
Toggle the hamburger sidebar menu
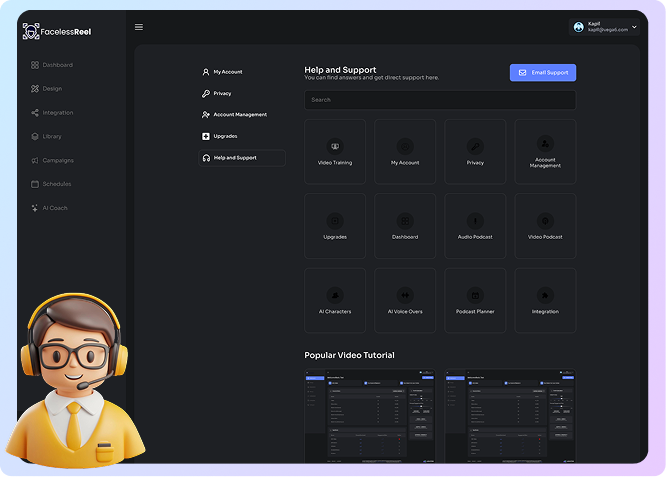click(139, 27)
